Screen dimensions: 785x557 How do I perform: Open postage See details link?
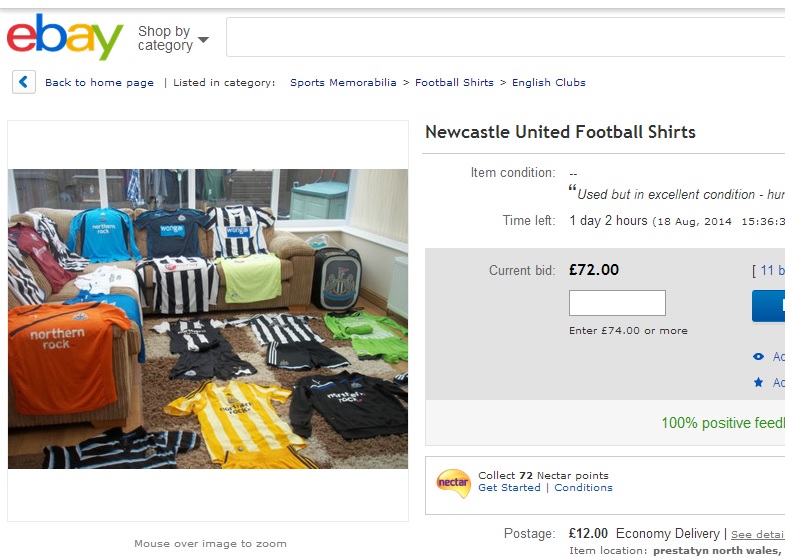pyautogui.click(x=757, y=535)
